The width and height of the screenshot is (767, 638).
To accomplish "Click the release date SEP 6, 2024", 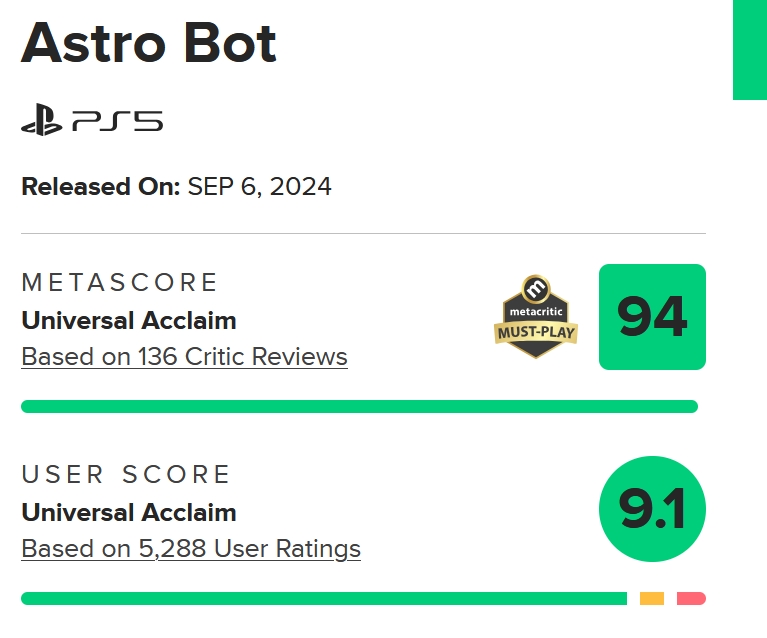I will point(259,186).
